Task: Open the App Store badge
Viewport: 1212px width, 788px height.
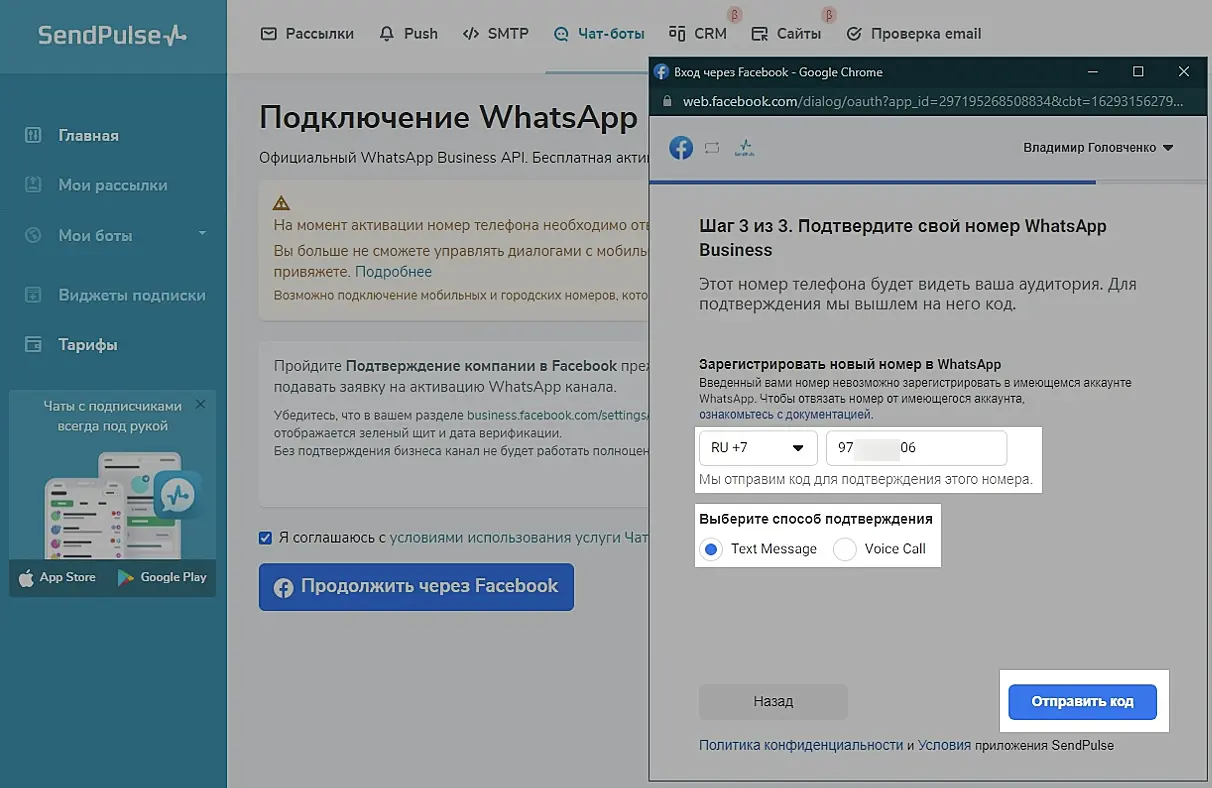Action: tap(57, 577)
